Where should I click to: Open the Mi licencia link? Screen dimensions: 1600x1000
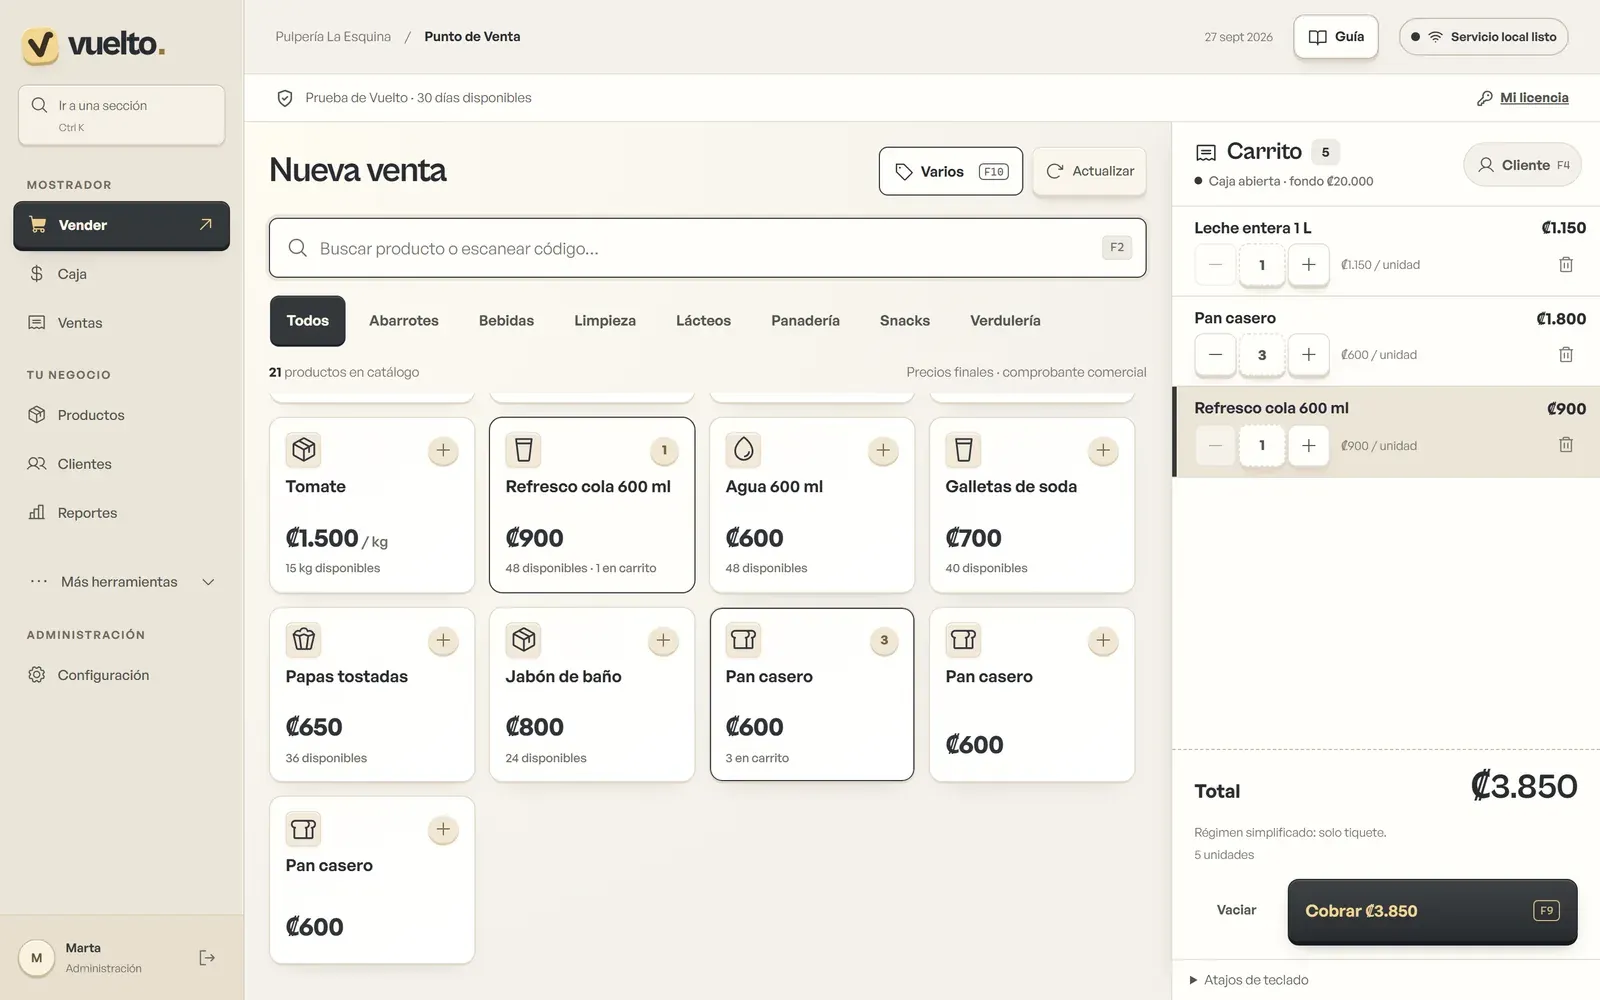click(1534, 98)
